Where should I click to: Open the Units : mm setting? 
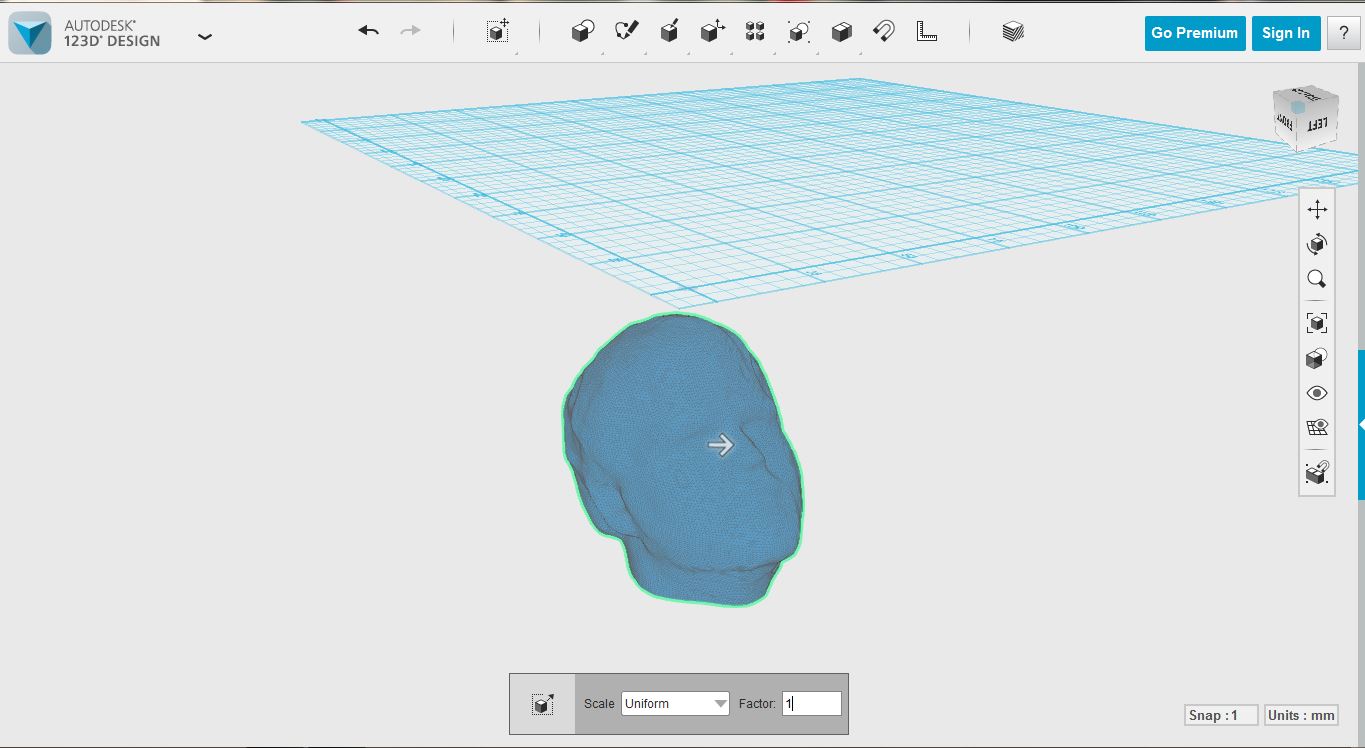click(x=1300, y=715)
